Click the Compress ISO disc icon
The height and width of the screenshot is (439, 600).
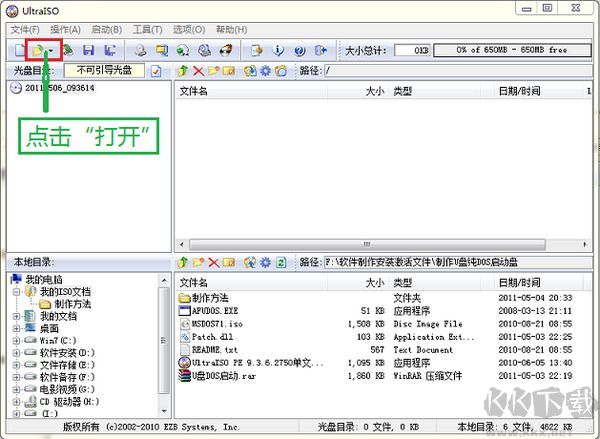(183, 50)
